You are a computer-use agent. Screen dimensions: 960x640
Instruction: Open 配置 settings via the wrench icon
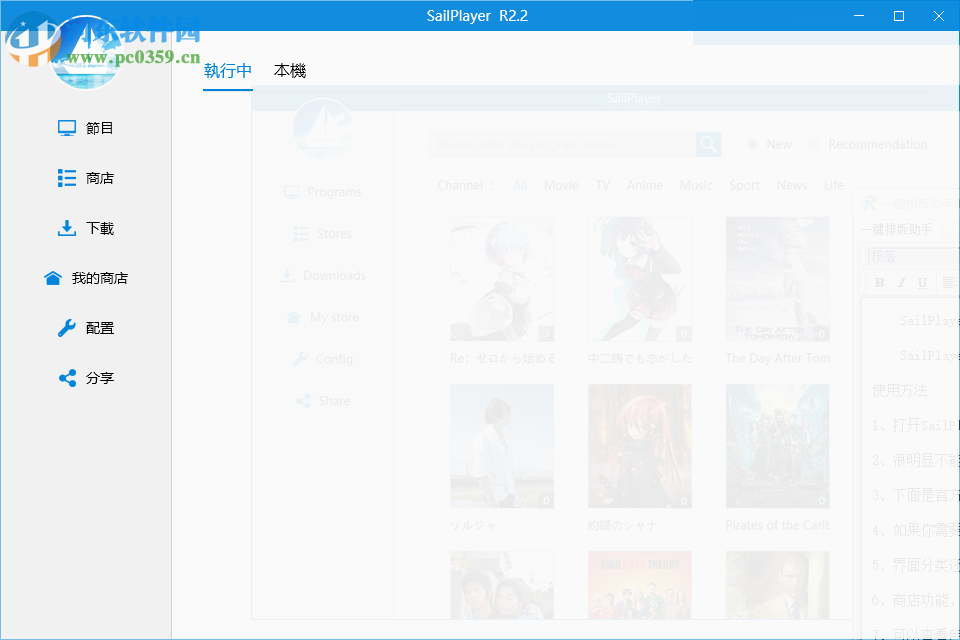point(66,328)
